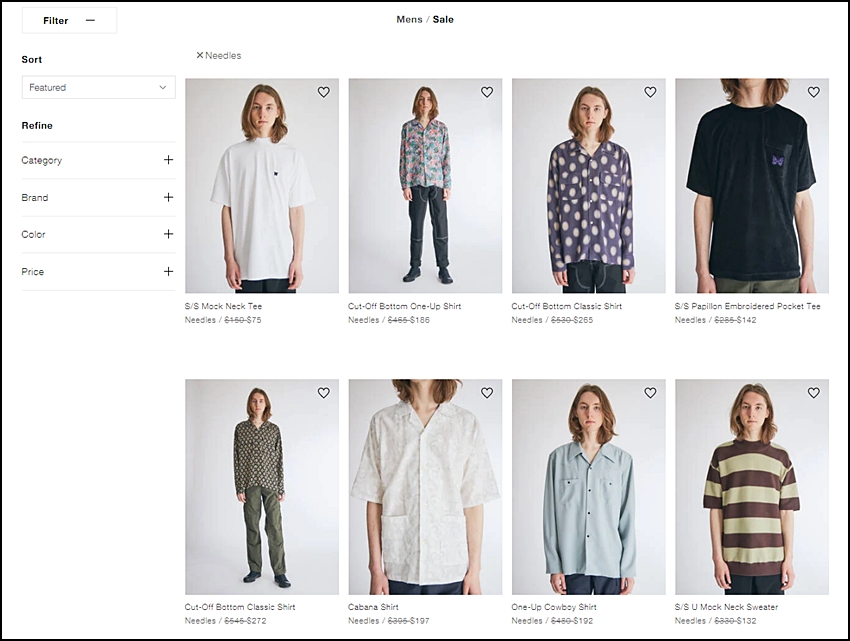The width and height of the screenshot is (850, 641).
Task: View the white Cabana Shirt photo
Action: tap(426, 487)
